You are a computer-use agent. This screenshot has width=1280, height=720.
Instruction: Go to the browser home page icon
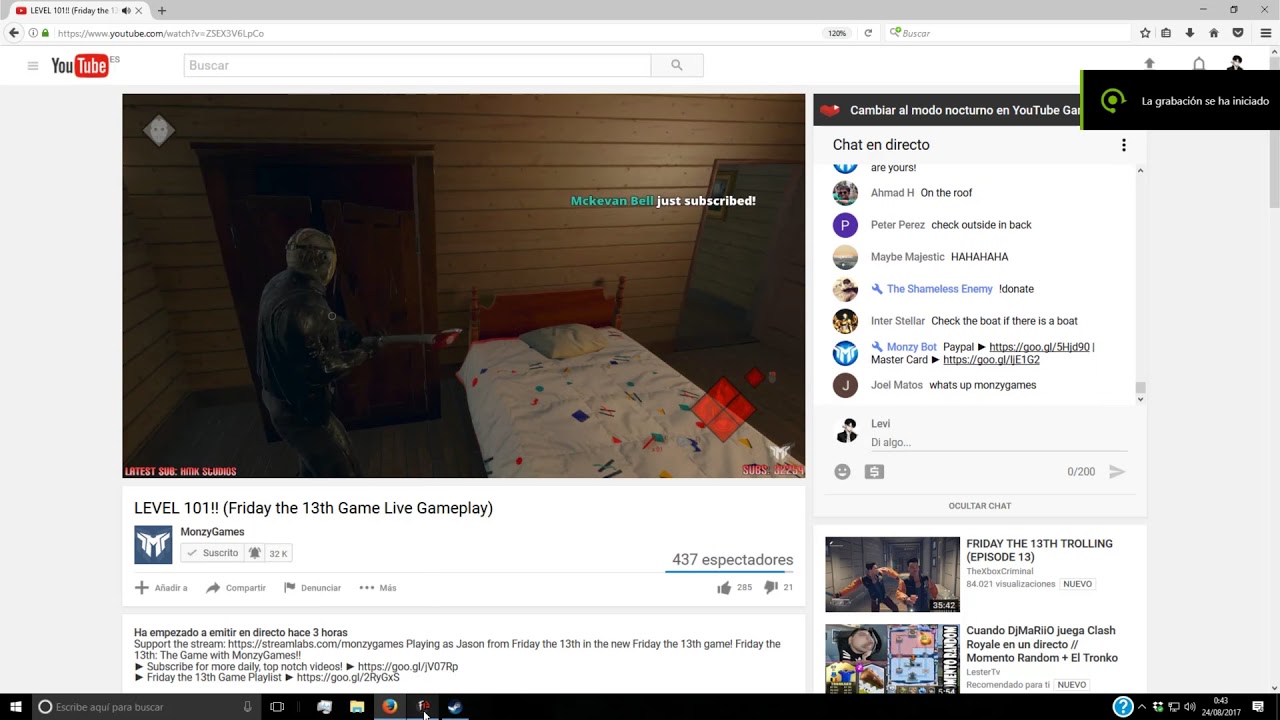click(x=1214, y=33)
